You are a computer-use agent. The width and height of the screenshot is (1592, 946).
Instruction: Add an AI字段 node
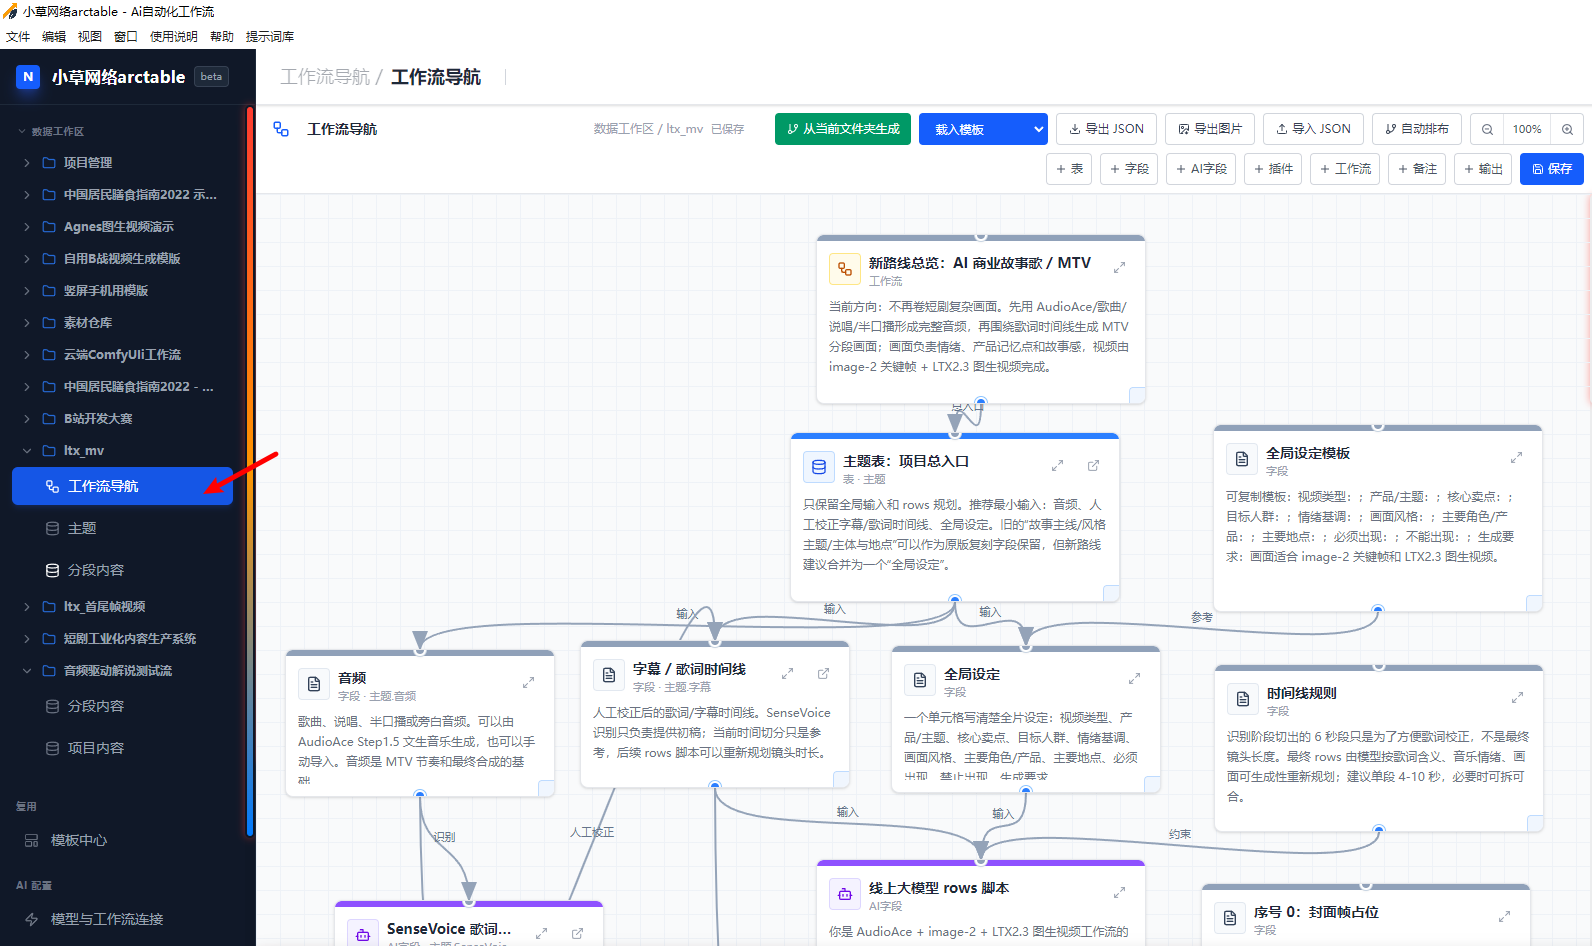(x=1202, y=169)
